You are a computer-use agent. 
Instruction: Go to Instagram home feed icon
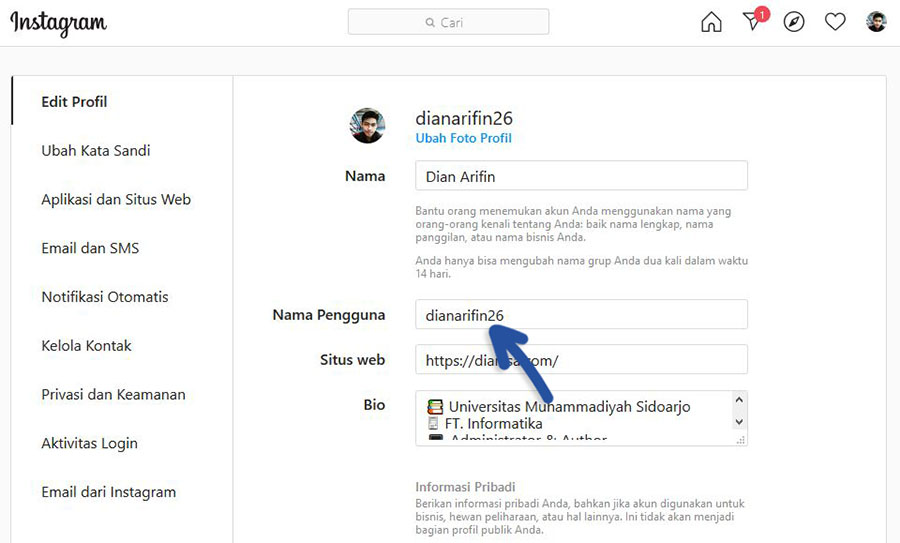point(711,22)
